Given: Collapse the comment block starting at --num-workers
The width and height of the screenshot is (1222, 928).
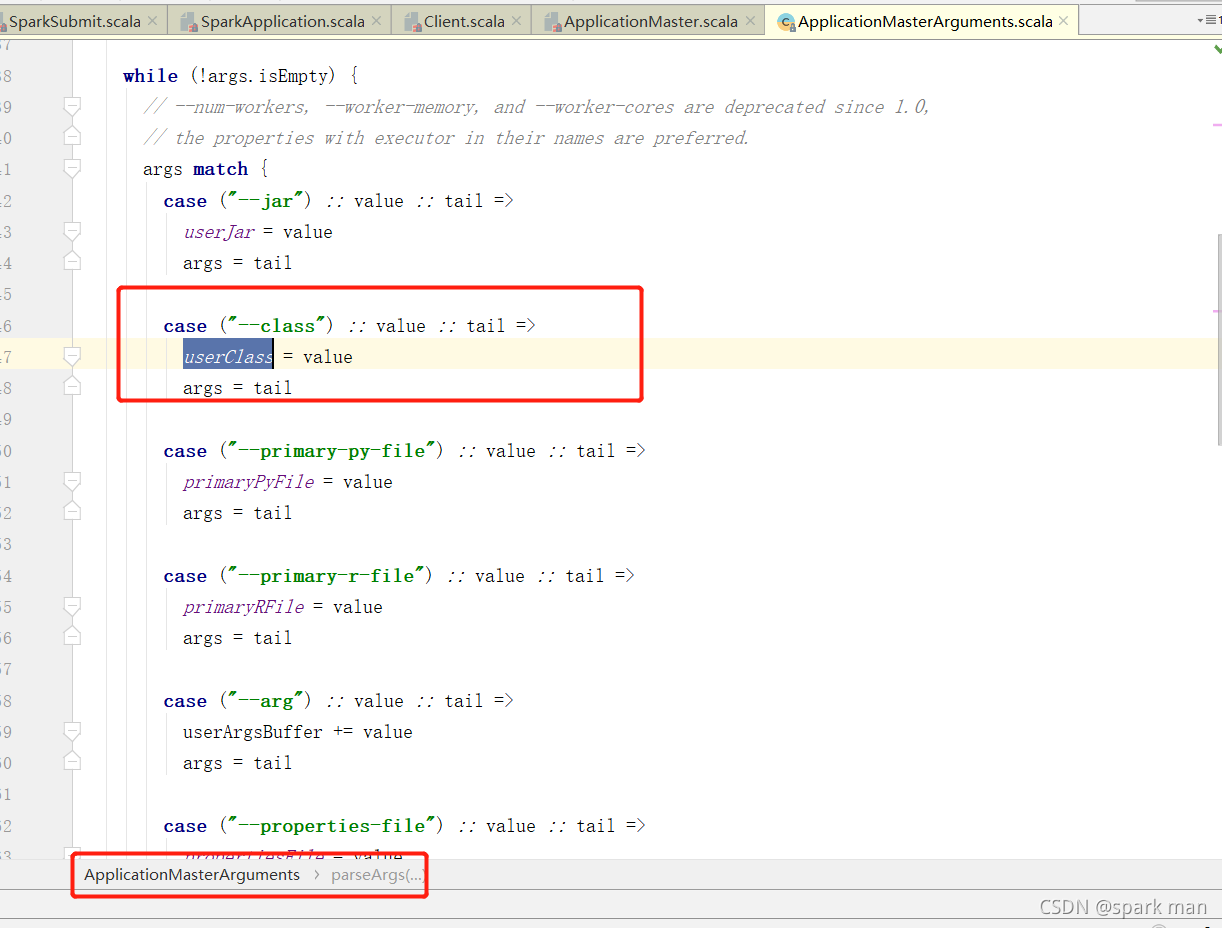Looking at the screenshot, I should [x=72, y=107].
